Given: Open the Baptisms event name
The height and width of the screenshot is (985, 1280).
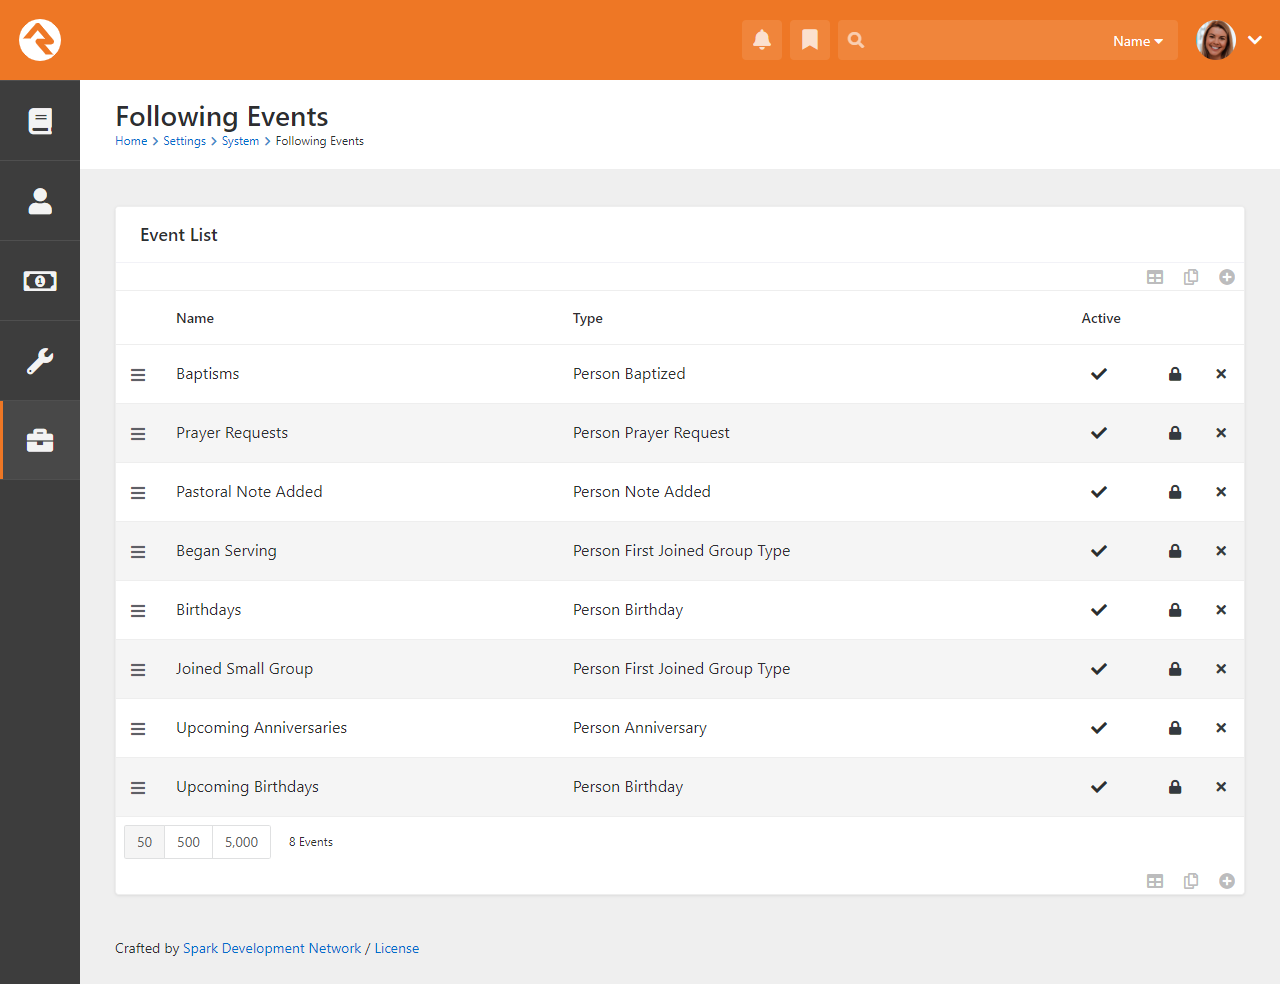Looking at the screenshot, I should [x=208, y=374].
